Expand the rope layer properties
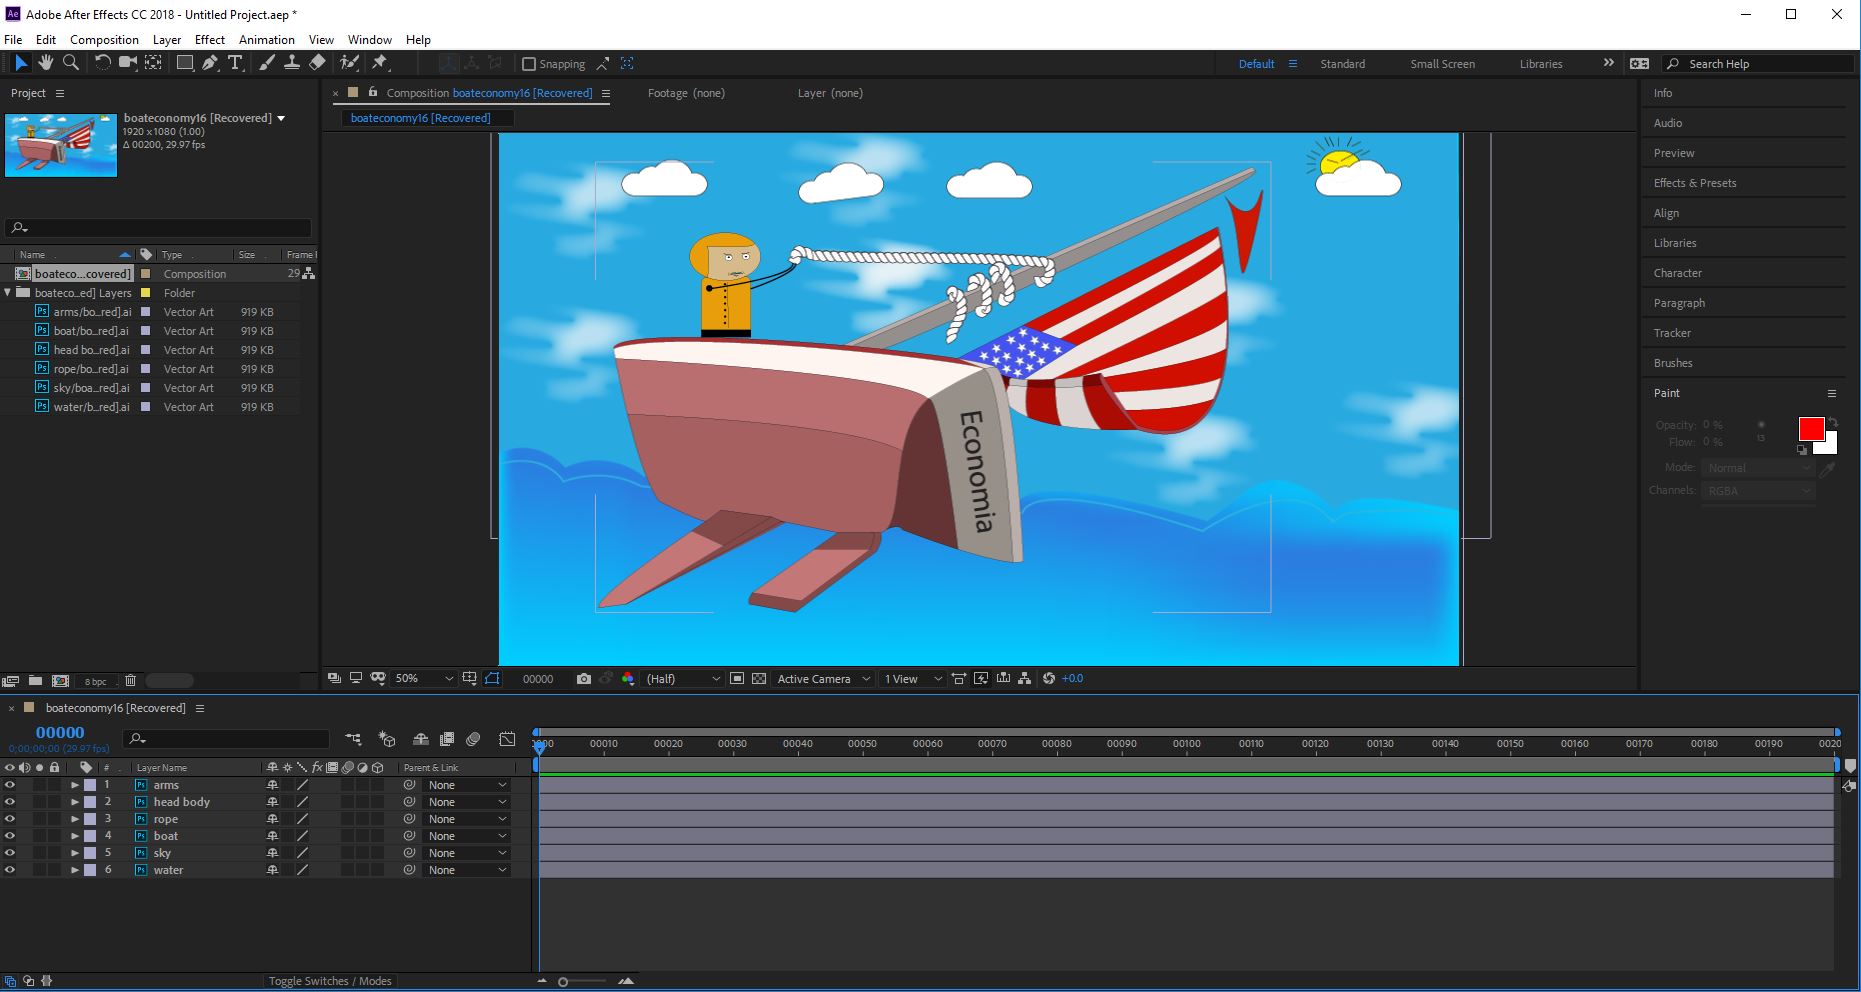This screenshot has width=1861, height=992. pyautogui.click(x=74, y=819)
